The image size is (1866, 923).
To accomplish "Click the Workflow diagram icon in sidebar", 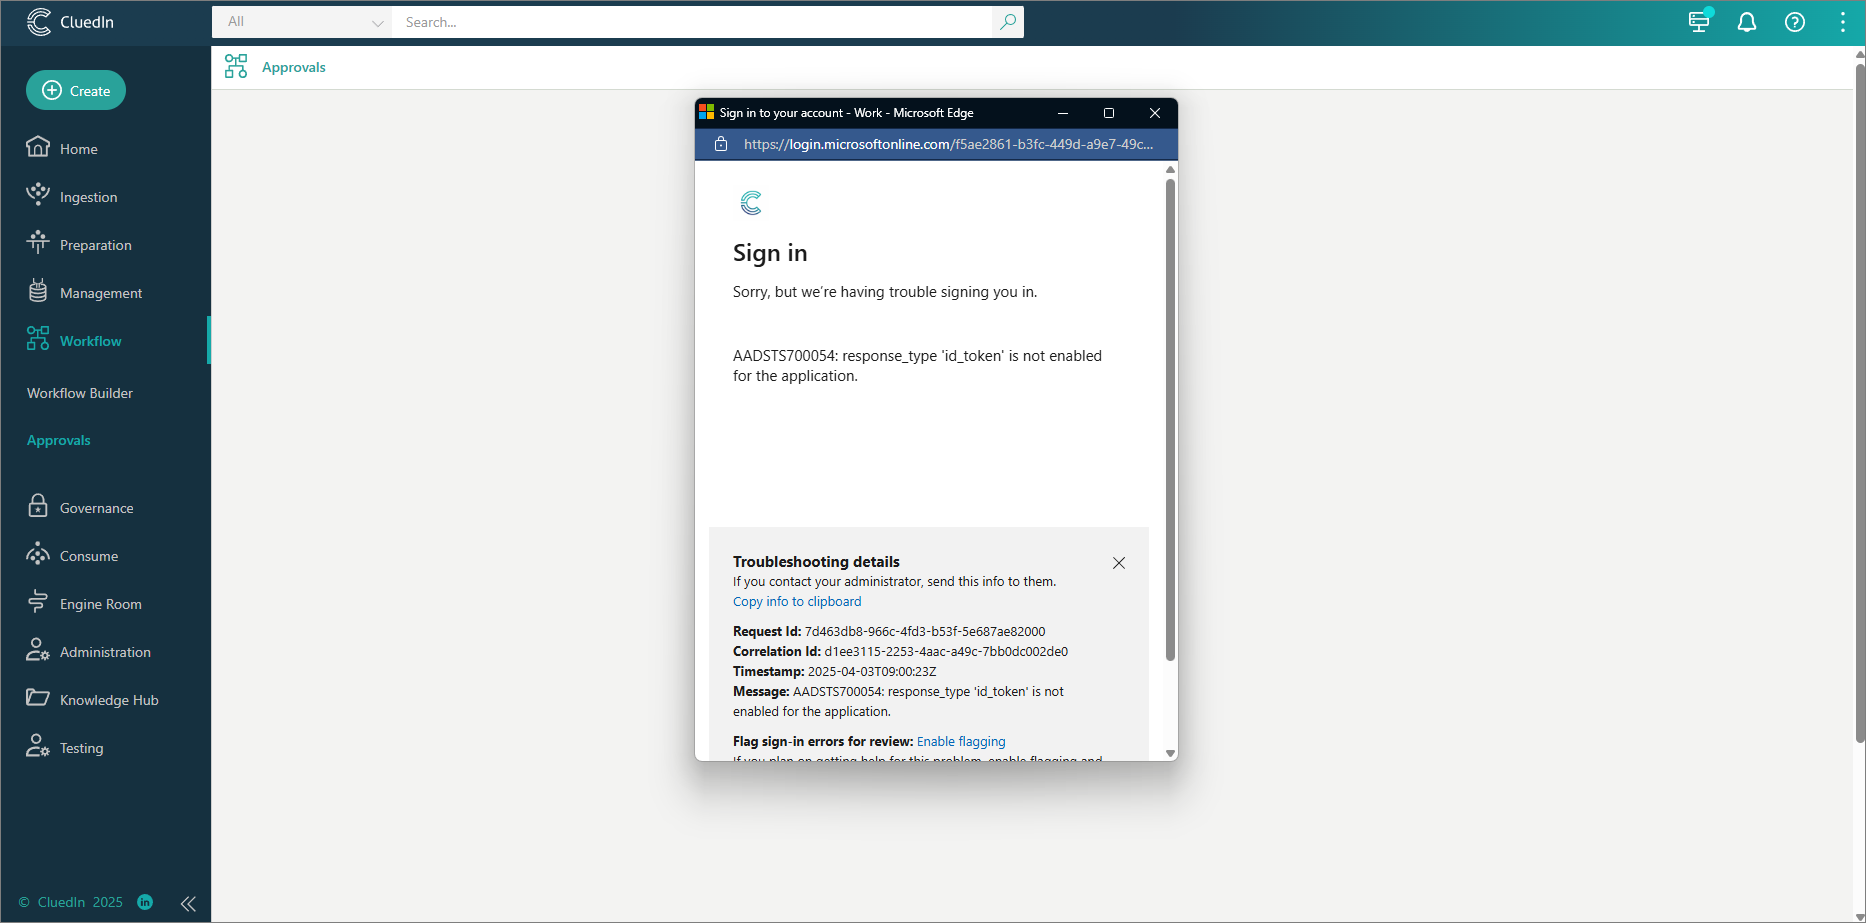I will point(38,338).
